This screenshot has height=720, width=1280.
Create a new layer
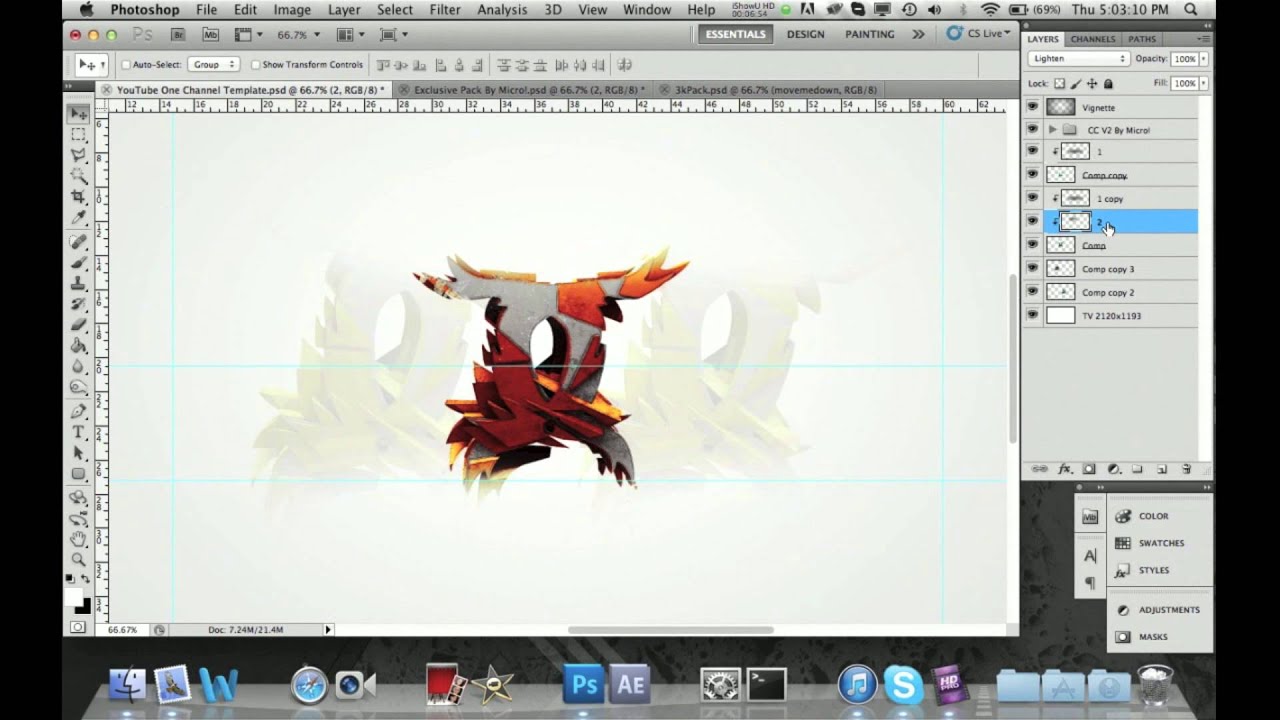click(1162, 469)
